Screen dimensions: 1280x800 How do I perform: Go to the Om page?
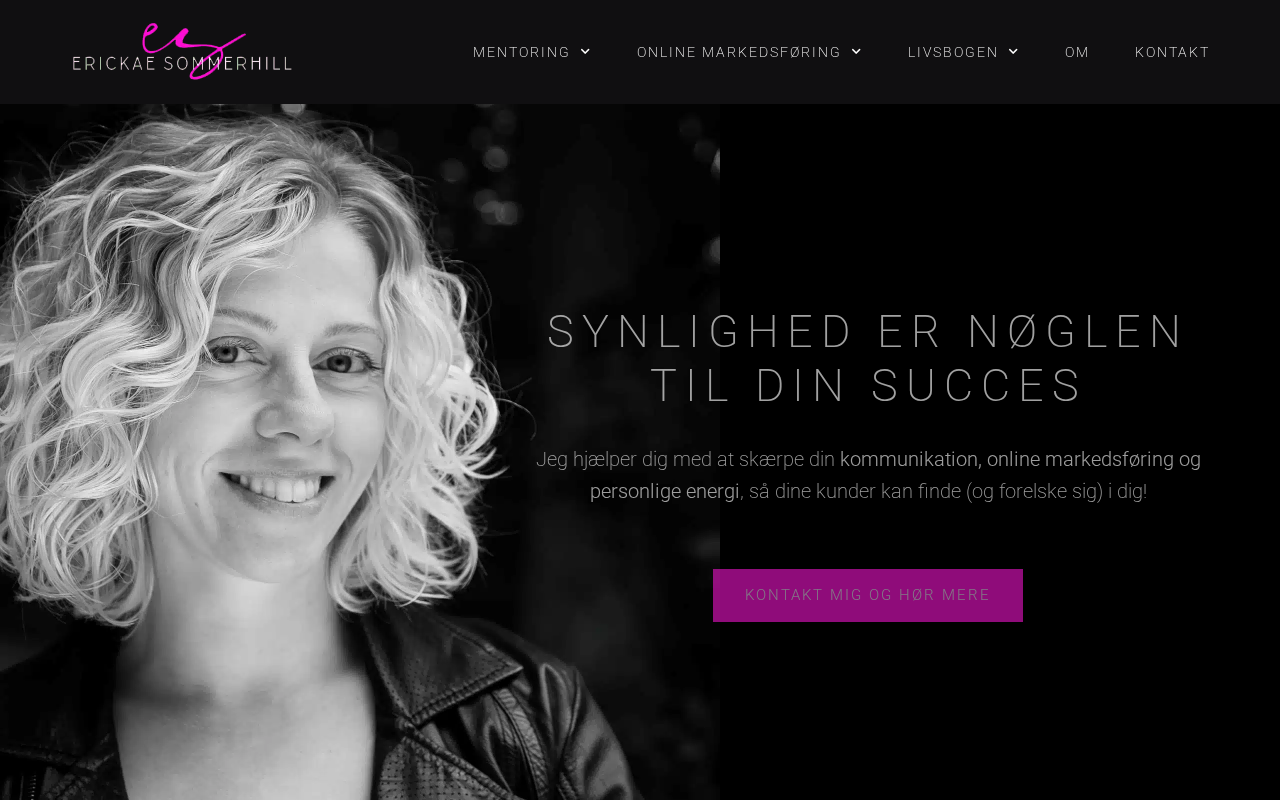point(1077,52)
